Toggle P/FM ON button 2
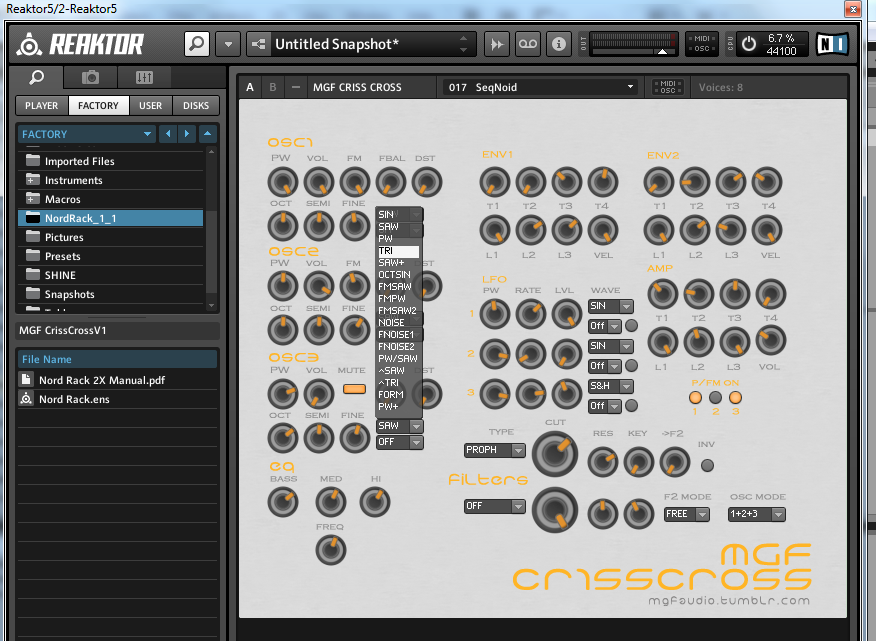The height and width of the screenshot is (641, 876). 715,397
